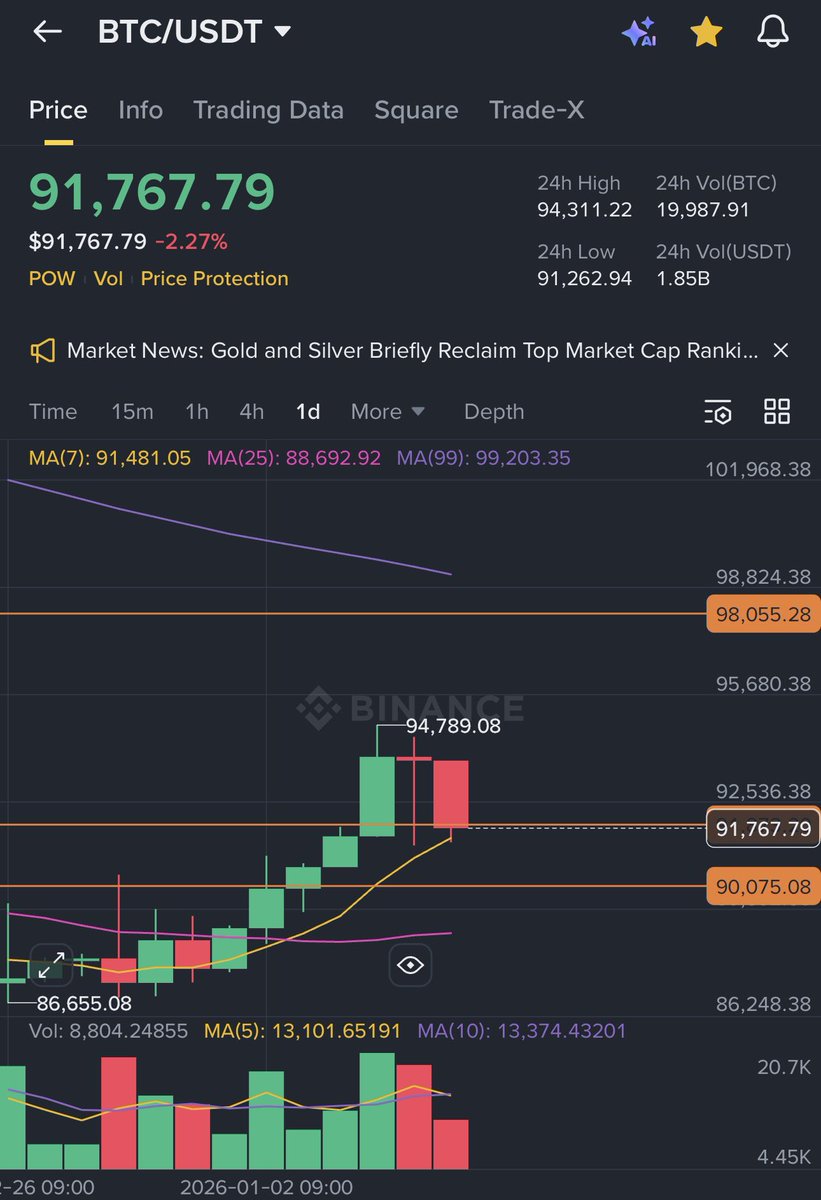Tap the 24h Low value 91,262.94
Viewport: 821px width, 1200px height.
pyautogui.click(x=585, y=279)
